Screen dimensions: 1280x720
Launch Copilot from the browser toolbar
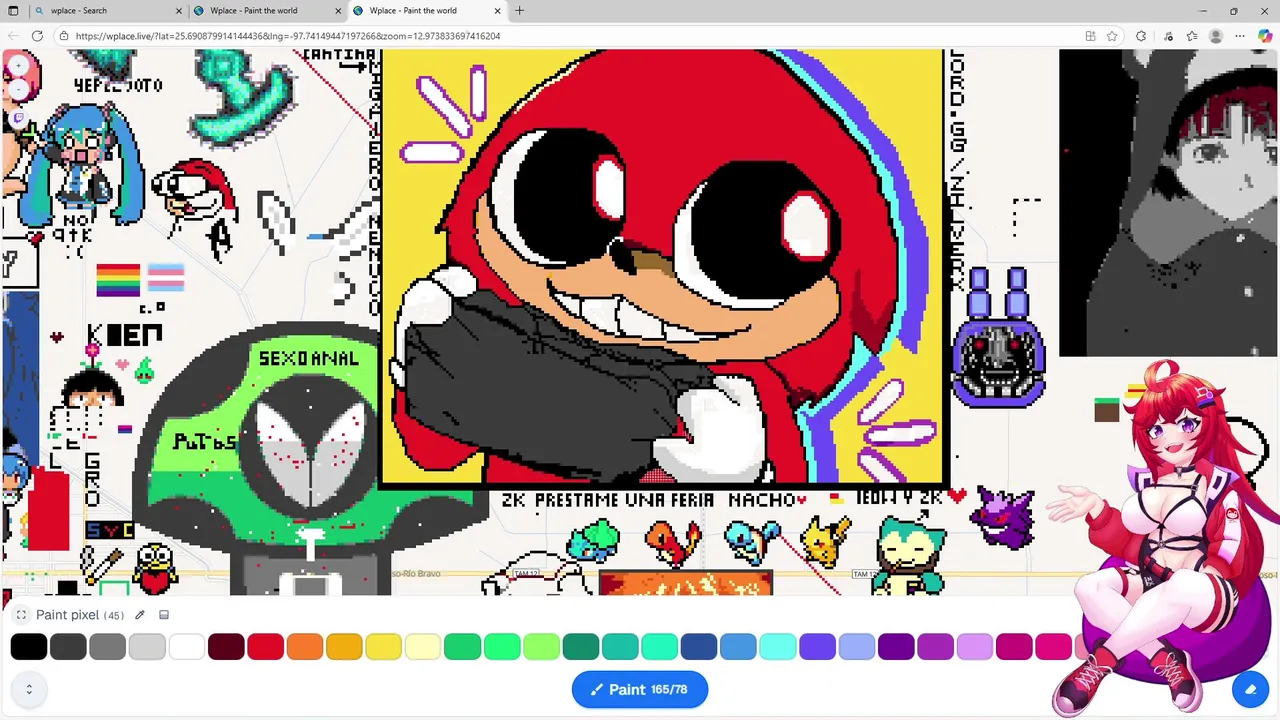pyautogui.click(x=1265, y=36)
